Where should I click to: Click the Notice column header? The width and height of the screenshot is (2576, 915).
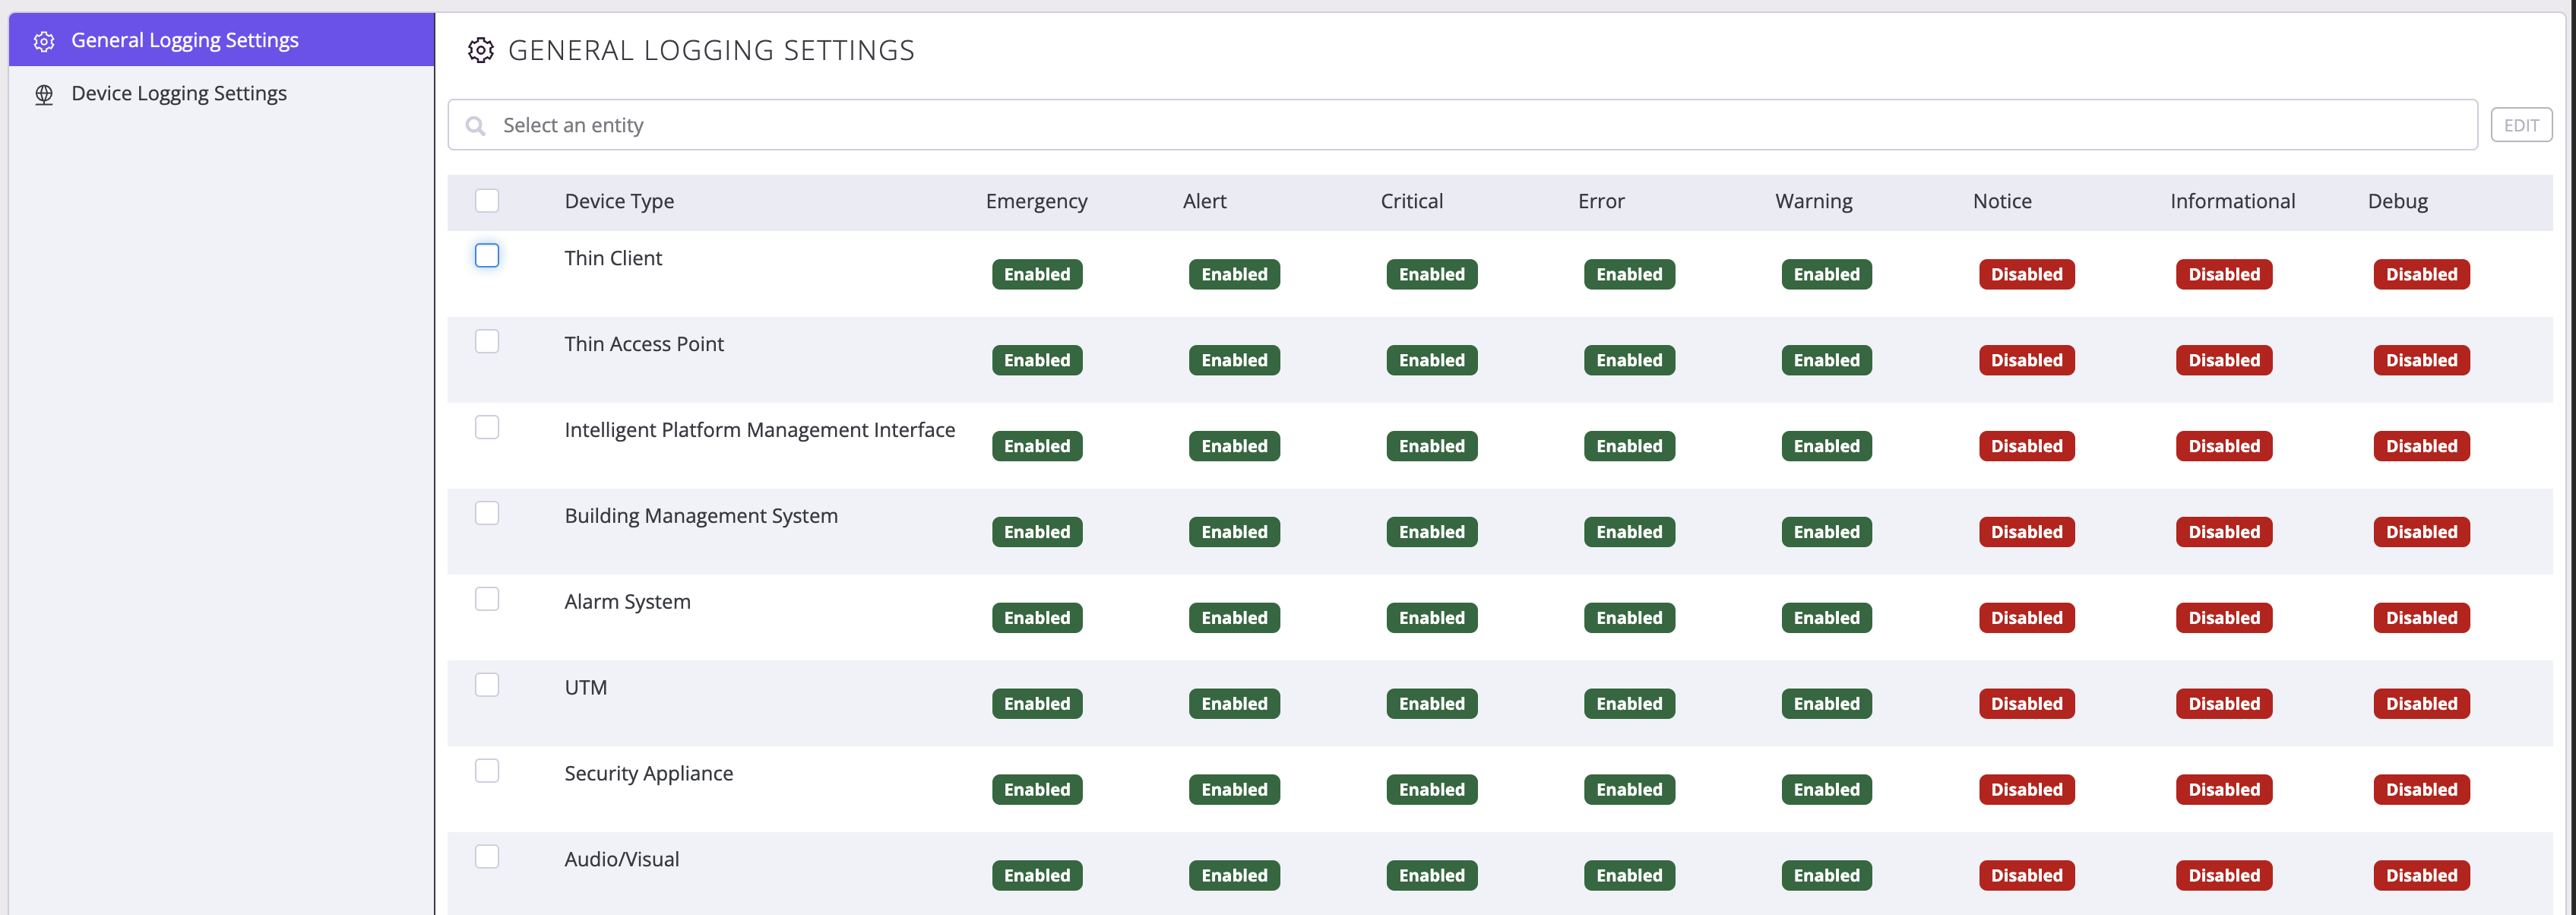(2002, 201)
